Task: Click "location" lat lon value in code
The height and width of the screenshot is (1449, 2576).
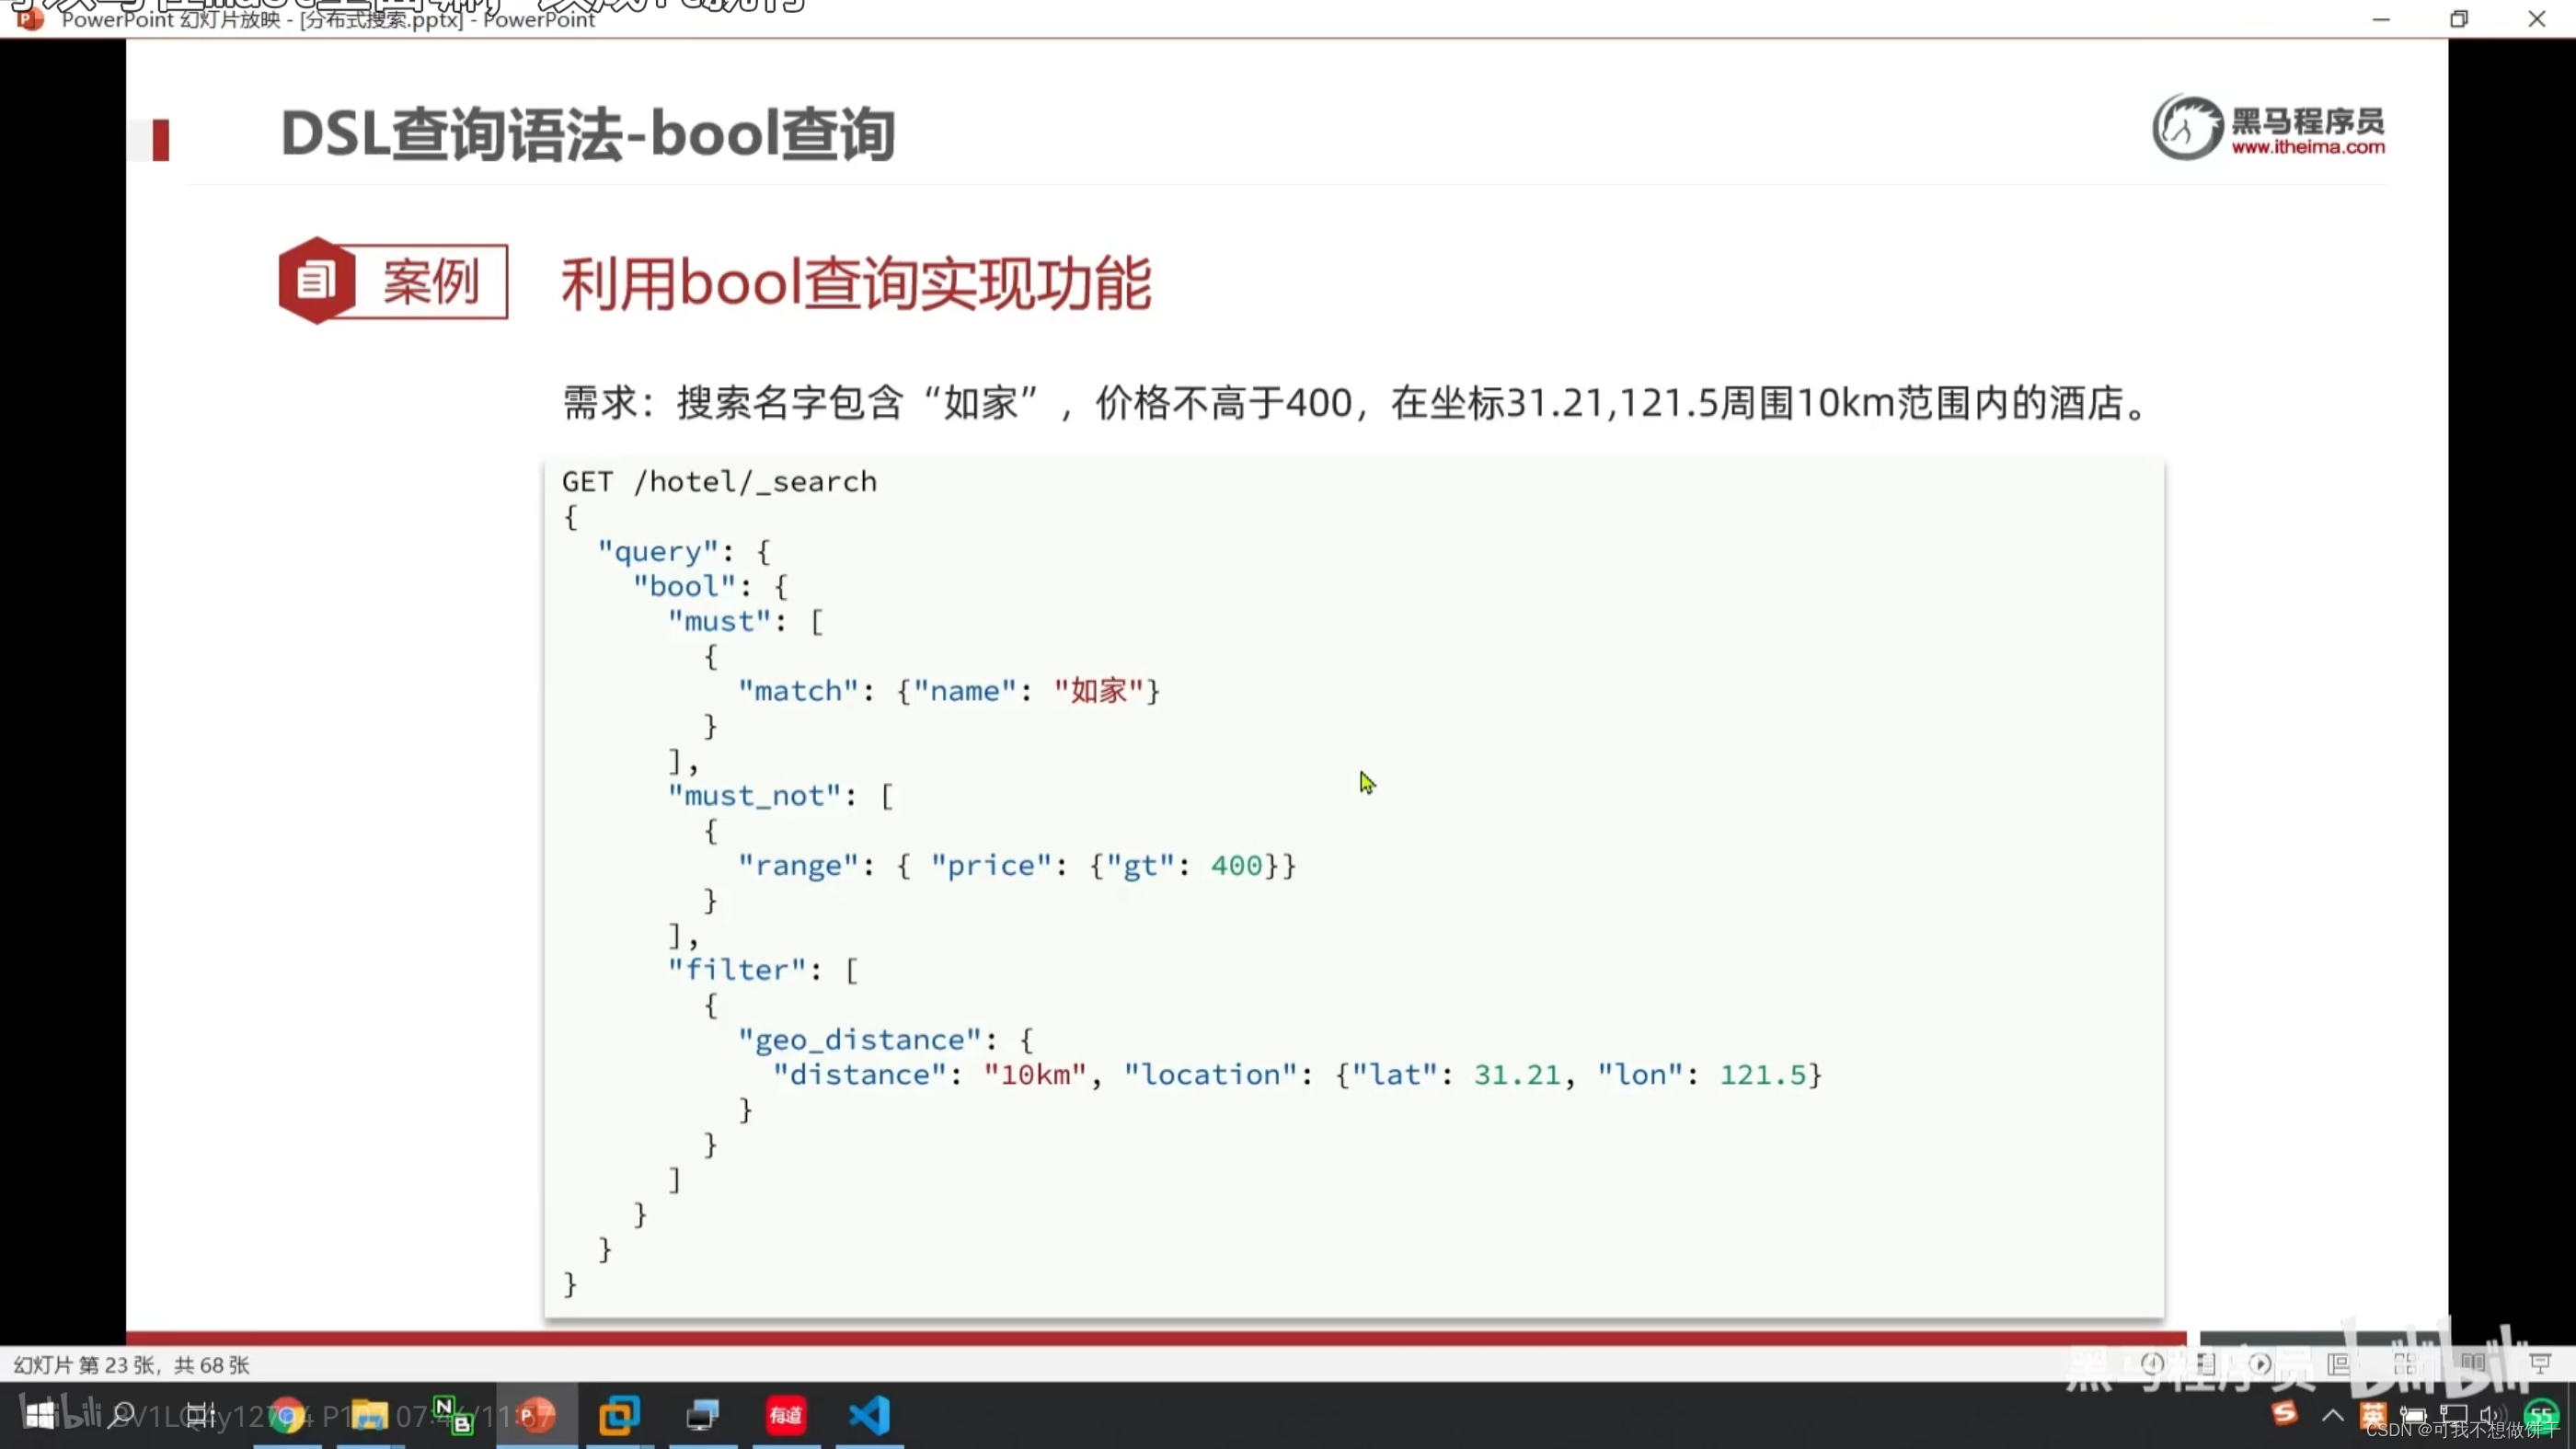Action: coord(1473,1075)
